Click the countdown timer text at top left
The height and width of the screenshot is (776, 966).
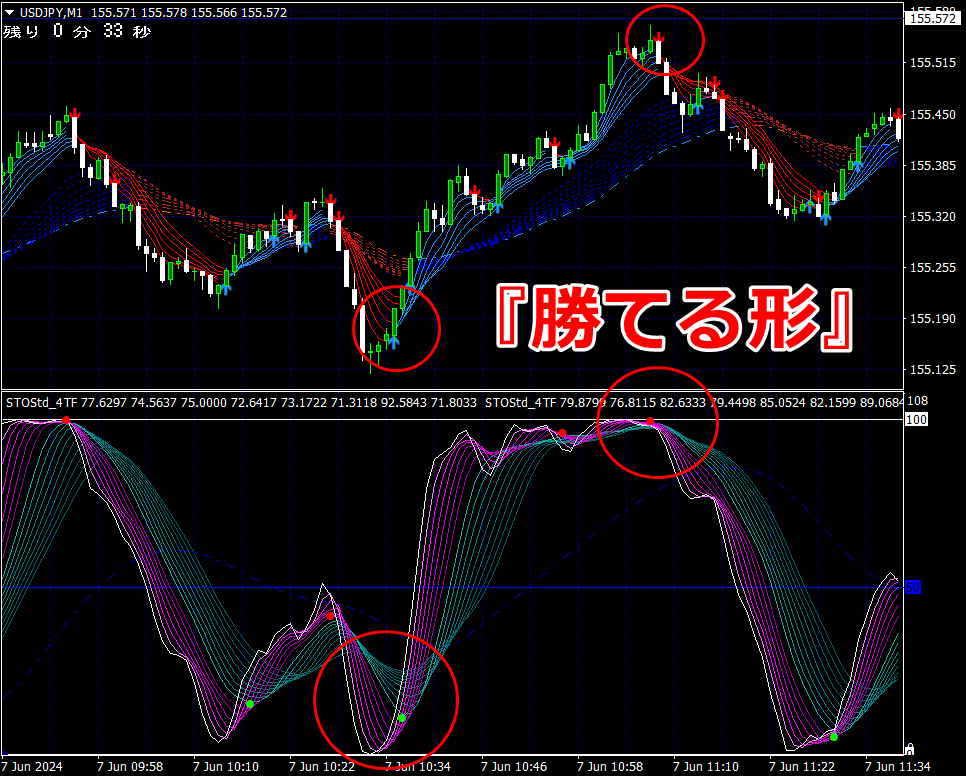click(x=77, y=31)
